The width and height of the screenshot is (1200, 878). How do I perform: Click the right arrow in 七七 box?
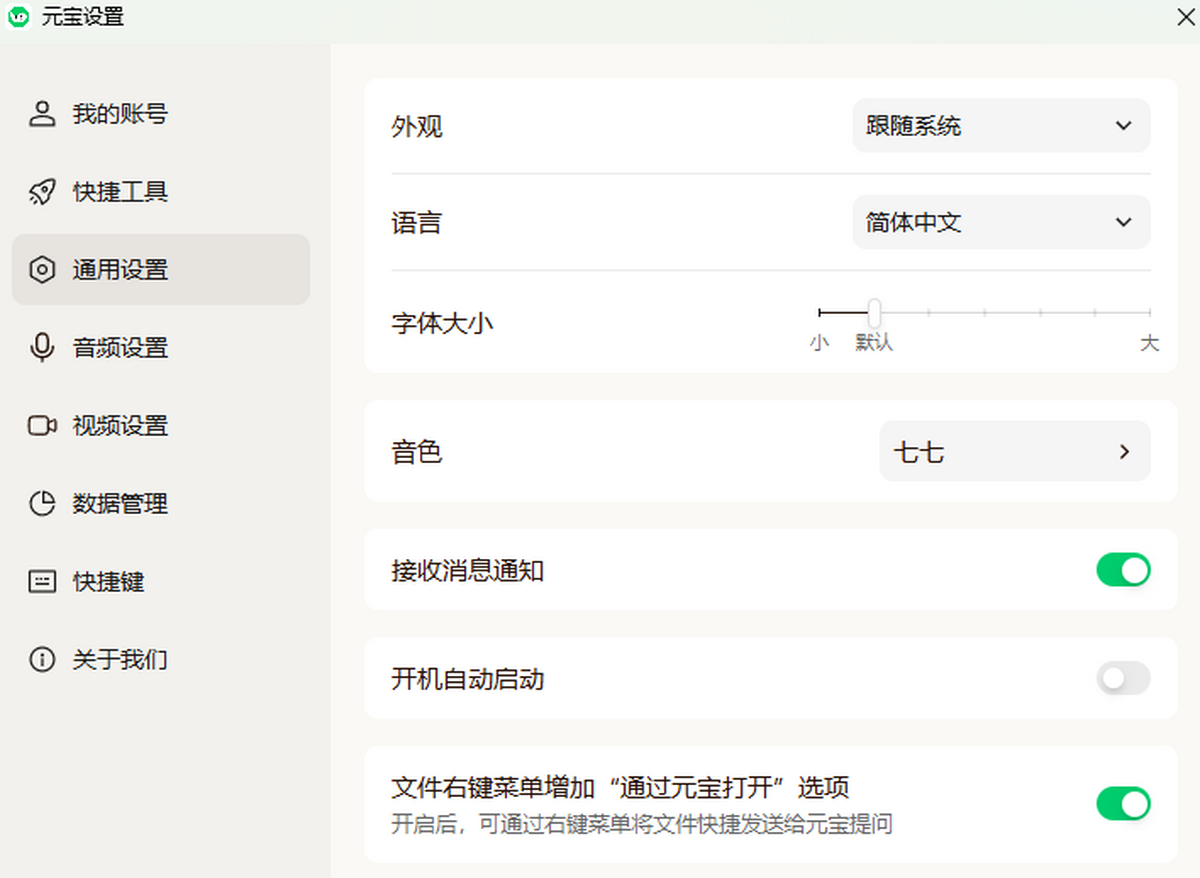[1124, 452]
